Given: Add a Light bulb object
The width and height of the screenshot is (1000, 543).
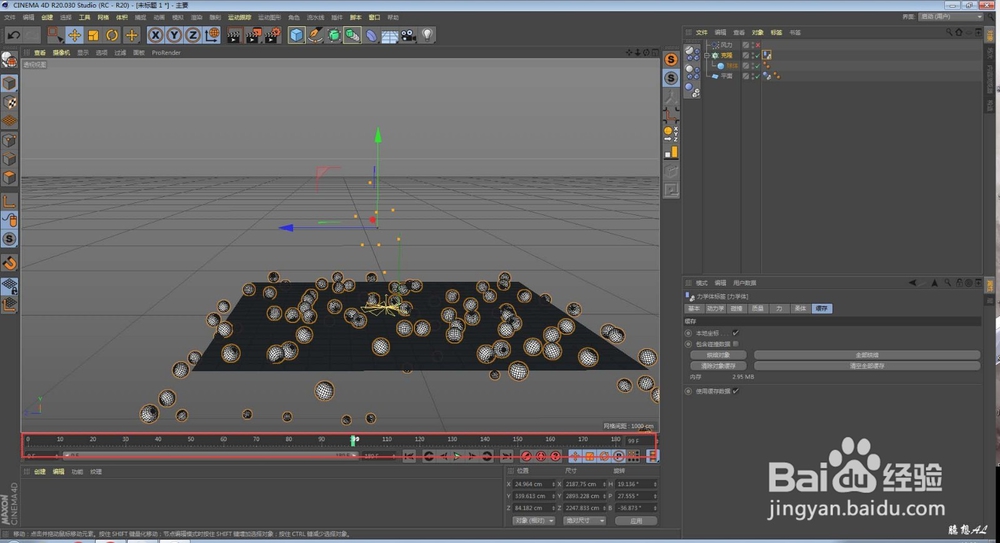Looking at the screenshot, I should pos(427,35).
